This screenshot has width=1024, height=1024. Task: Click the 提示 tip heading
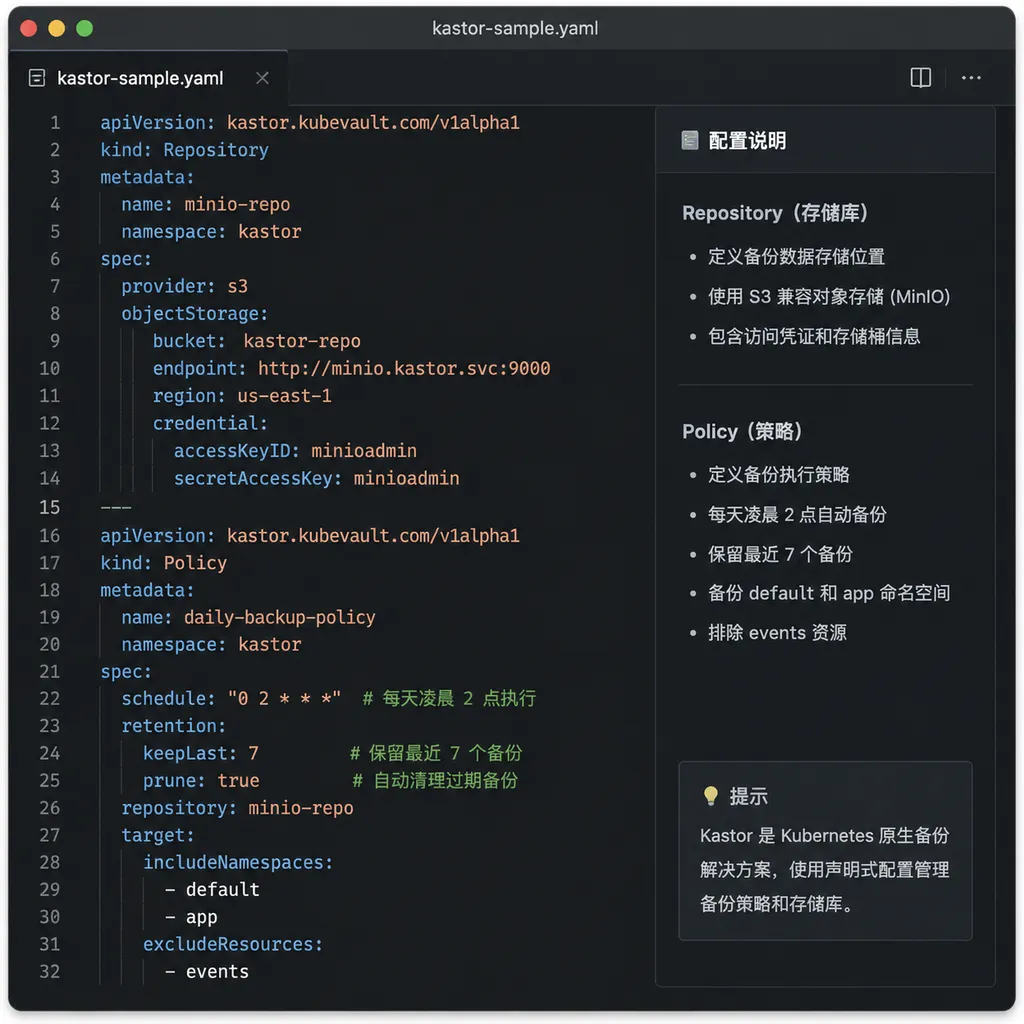coord(748,796)
